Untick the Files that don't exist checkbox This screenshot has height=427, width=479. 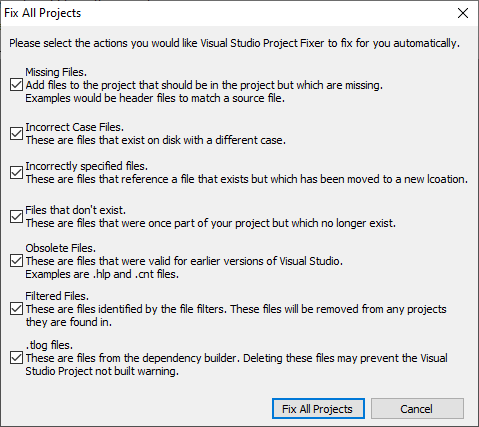pyautogui.click(x=16, y=216)
